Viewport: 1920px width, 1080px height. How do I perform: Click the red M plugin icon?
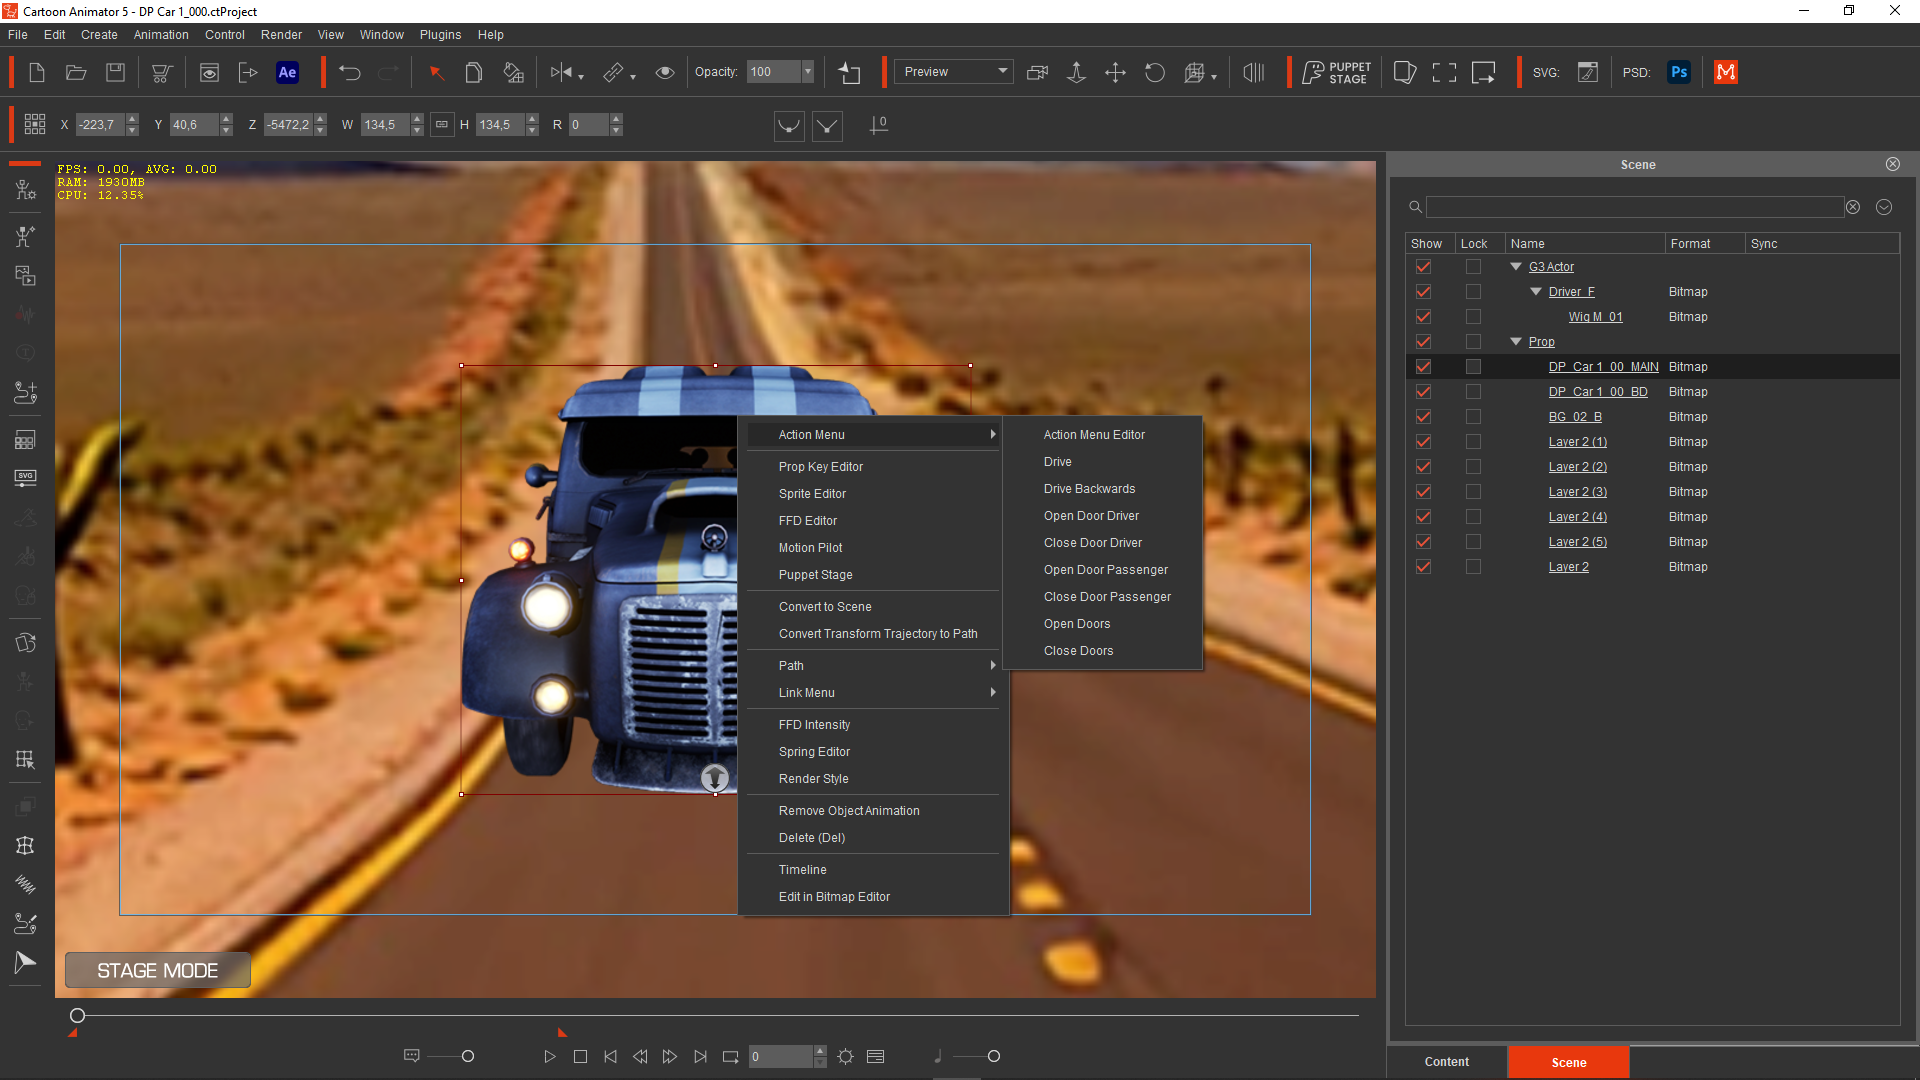(x=1726, y=72)
